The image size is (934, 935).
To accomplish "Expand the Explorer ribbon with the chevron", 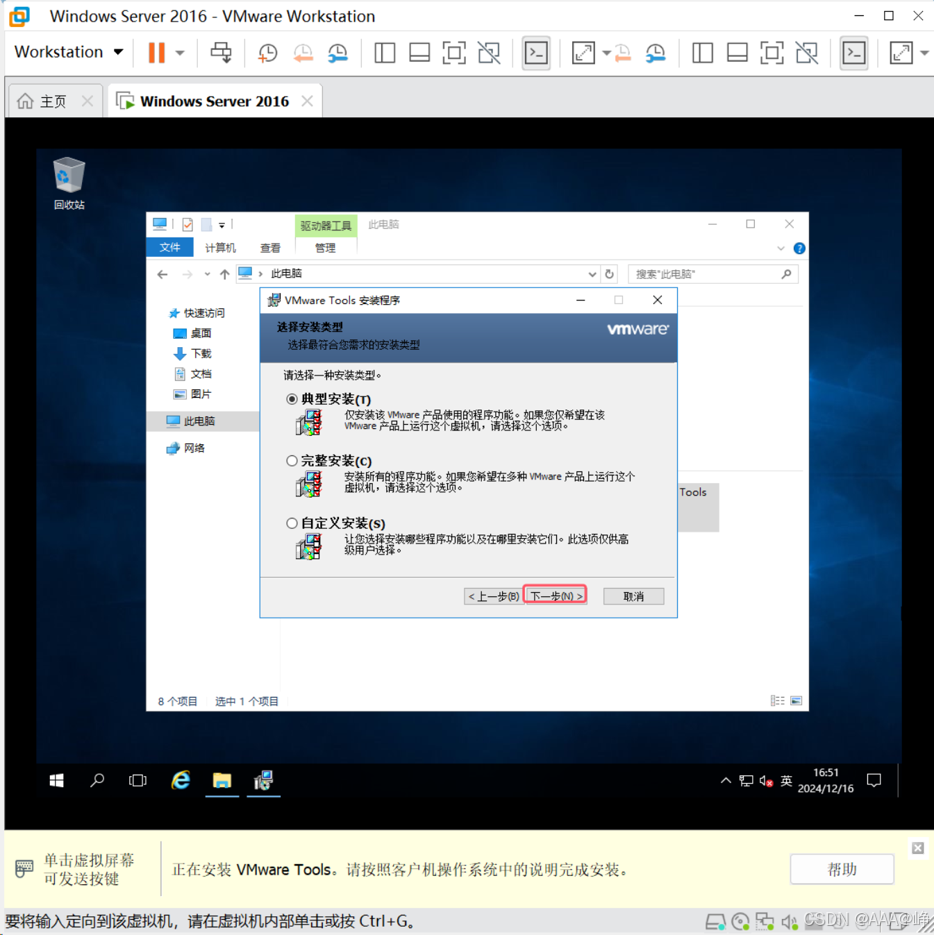I will pos(781,248).
